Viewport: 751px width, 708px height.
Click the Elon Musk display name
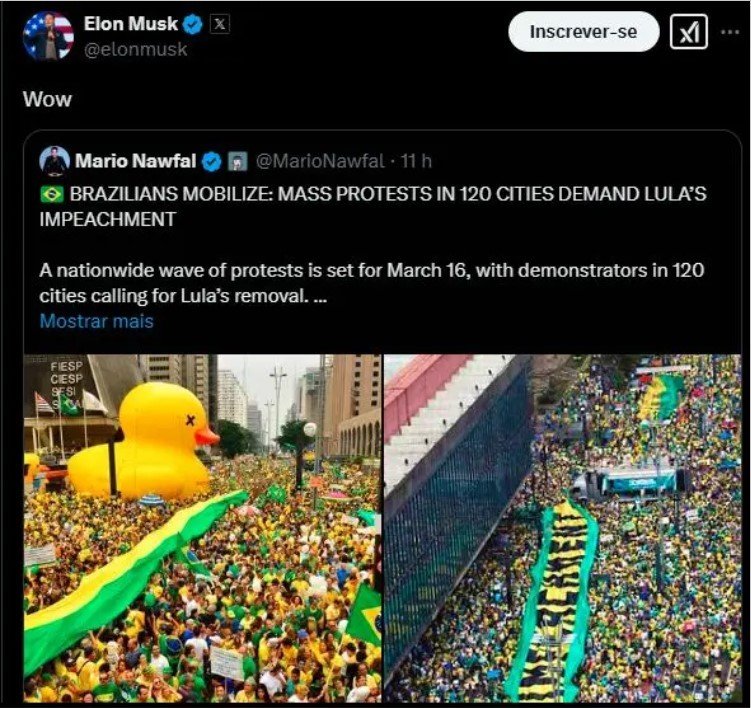(x=130, y=23)
